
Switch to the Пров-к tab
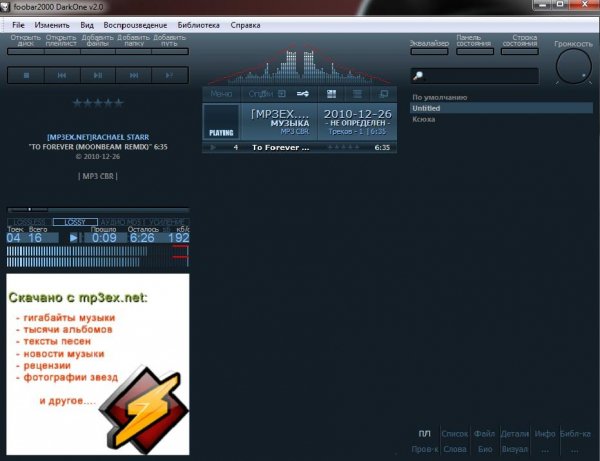[425, 449]
